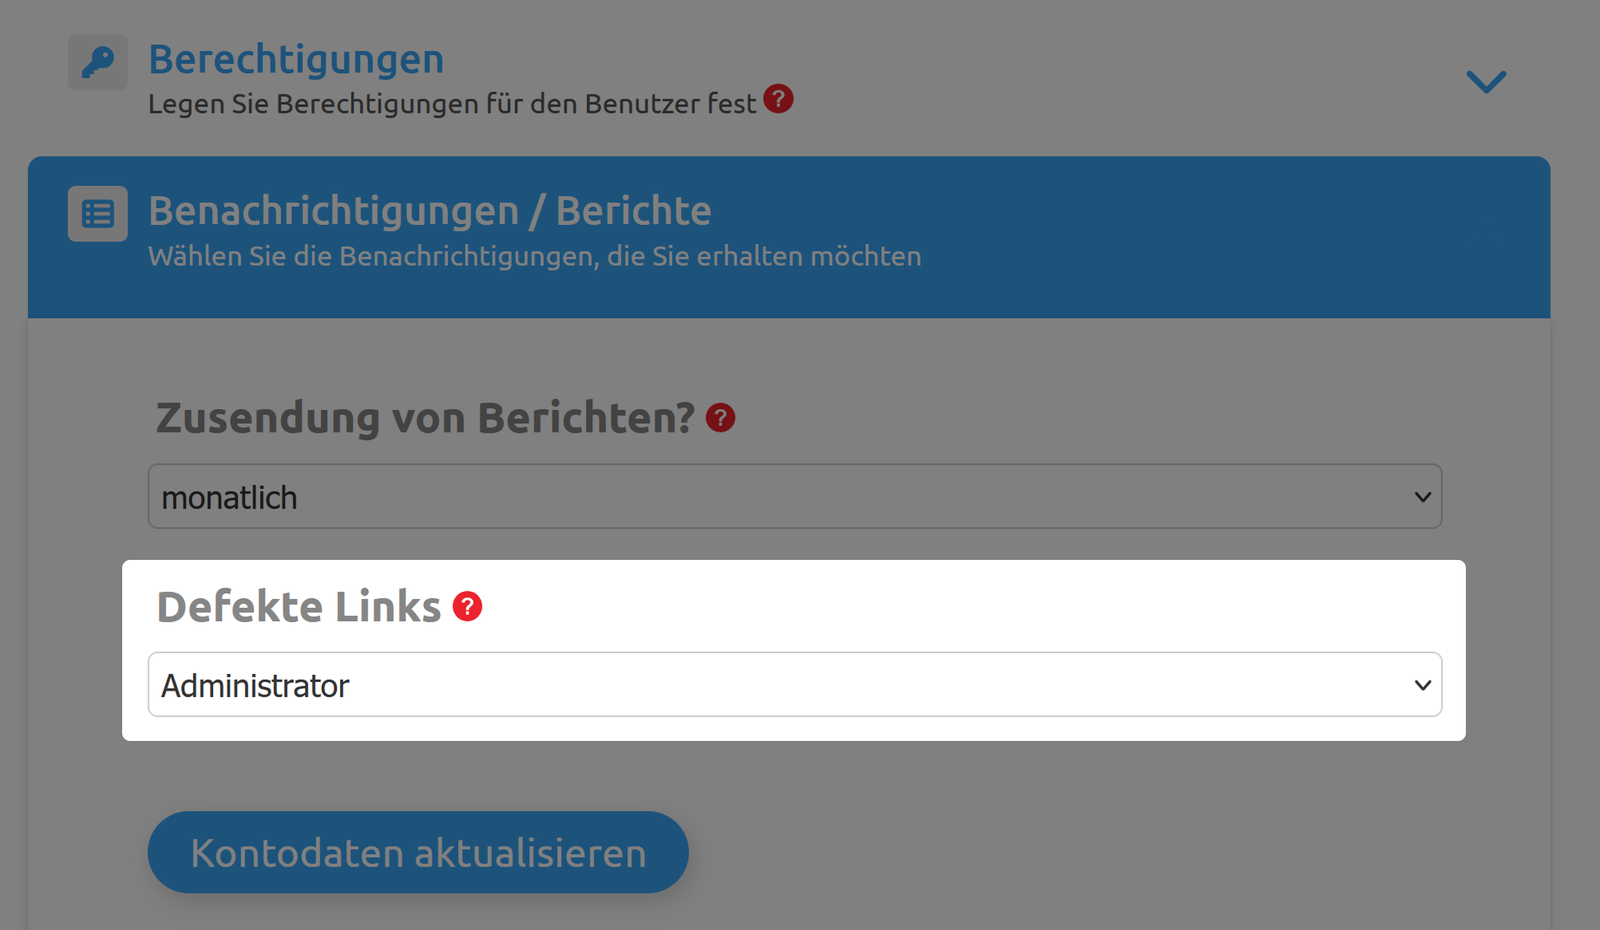Click the blue collapse chevron at top right
1600x930 pixels.
click(x=1486, y=82)
